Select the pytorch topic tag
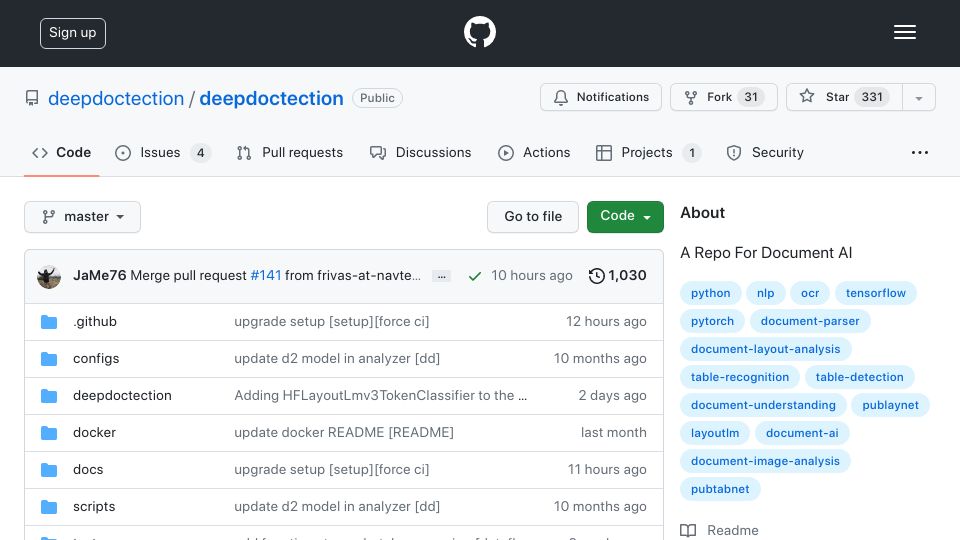This screenshot has width=960, height=540. [x=713, y=321]
